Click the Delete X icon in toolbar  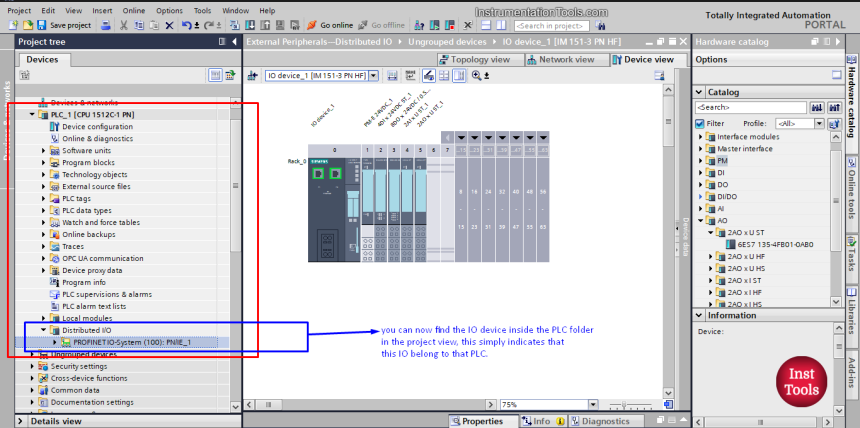pos(169,24)
